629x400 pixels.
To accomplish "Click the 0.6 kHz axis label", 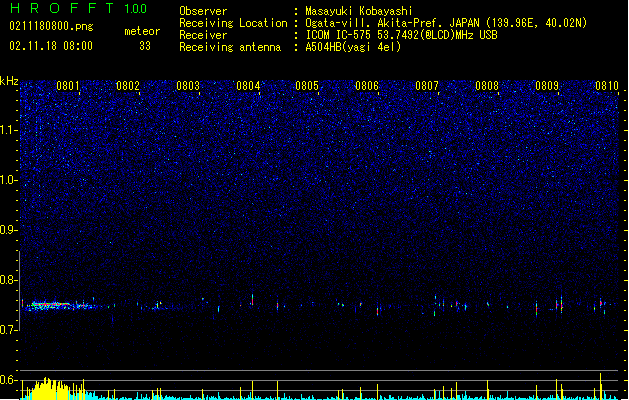I will tap(9, 380).
